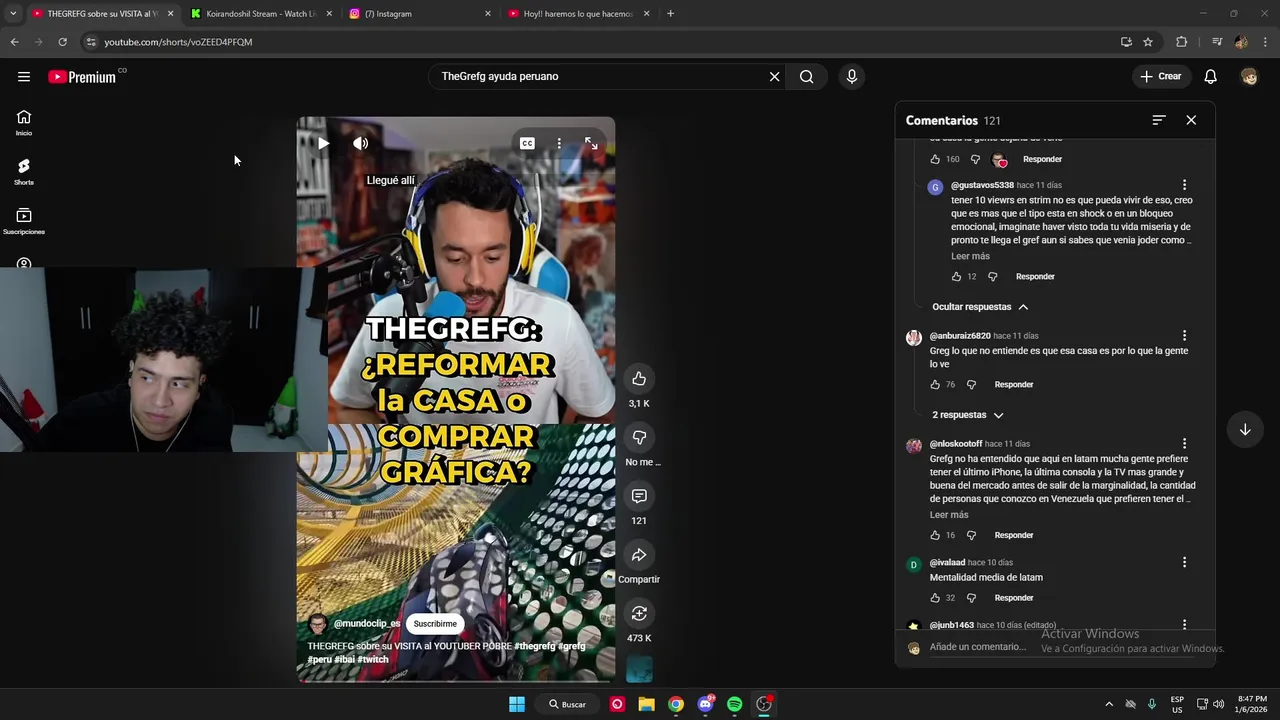The image size is (1280, 720).
Task: Expand @nloskootoff comment with Leer más
Action: 949,515
